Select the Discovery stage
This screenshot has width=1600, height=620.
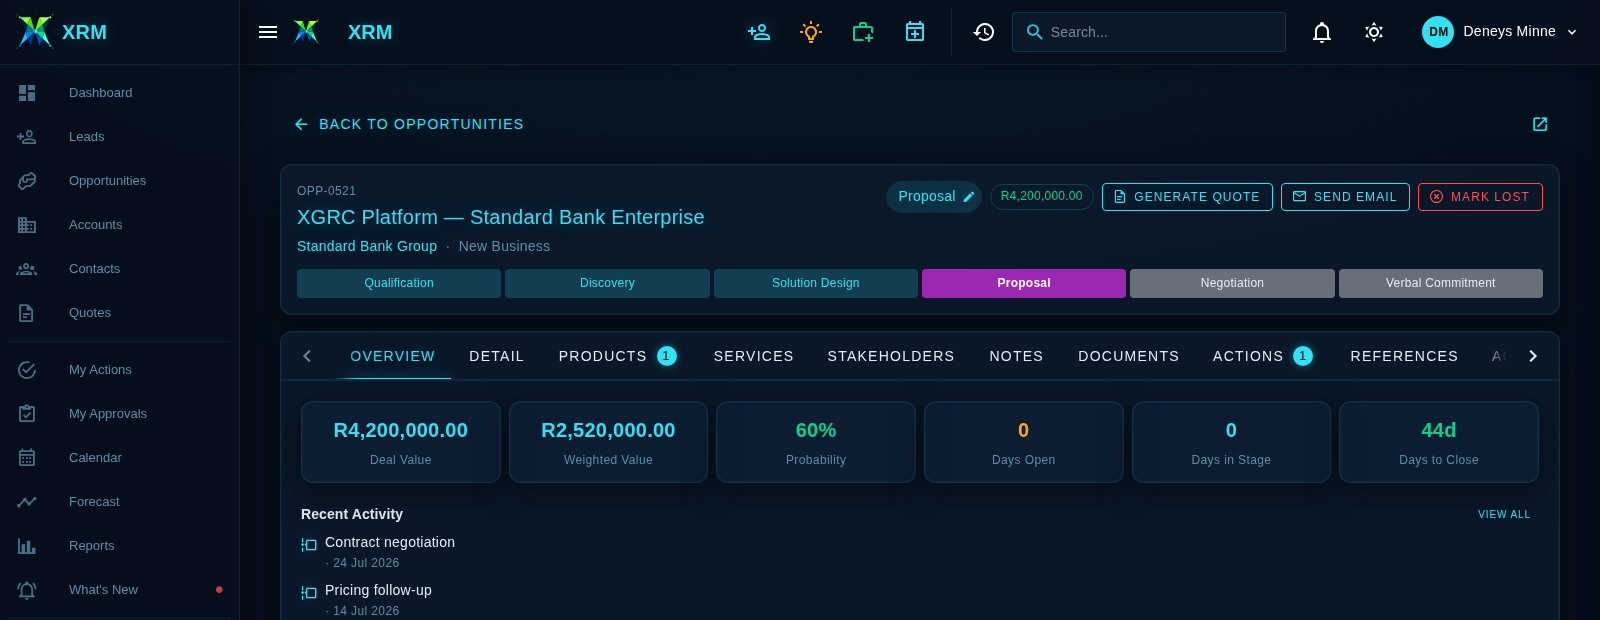pos(607,283)
